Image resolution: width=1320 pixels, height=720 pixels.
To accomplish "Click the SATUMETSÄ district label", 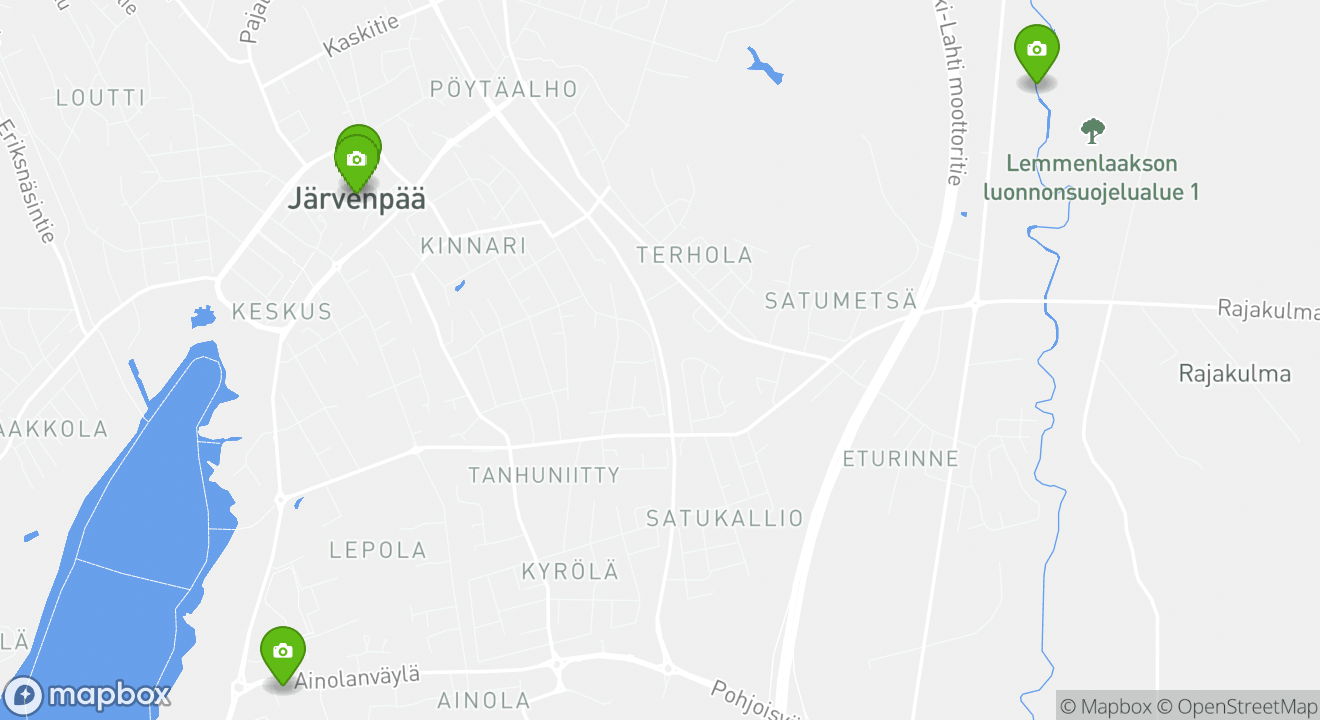I will (x=841, y=301).
